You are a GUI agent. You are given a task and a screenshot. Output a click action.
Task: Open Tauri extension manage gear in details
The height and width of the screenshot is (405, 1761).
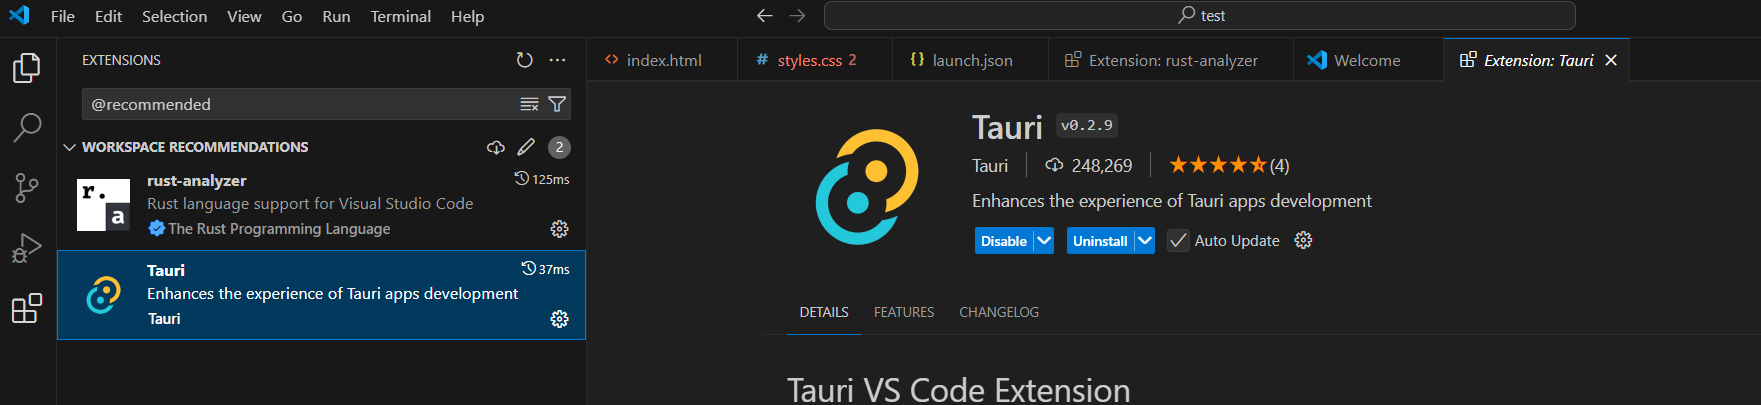[x=1303, y=240]
